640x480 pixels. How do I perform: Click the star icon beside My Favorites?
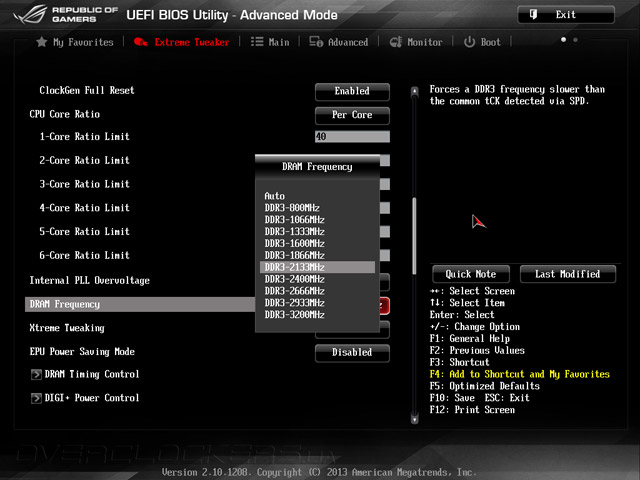(42, 42)
